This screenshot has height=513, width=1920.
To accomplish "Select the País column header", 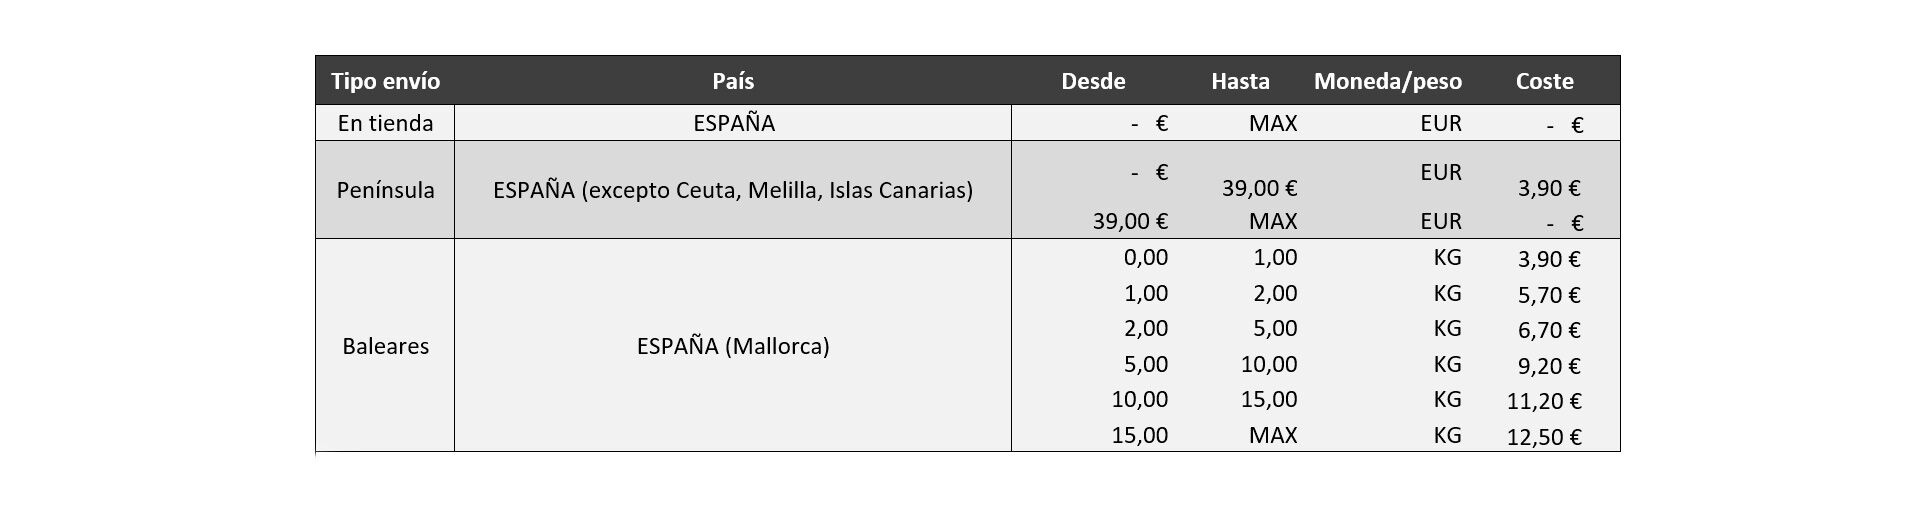I will (733, 81).
